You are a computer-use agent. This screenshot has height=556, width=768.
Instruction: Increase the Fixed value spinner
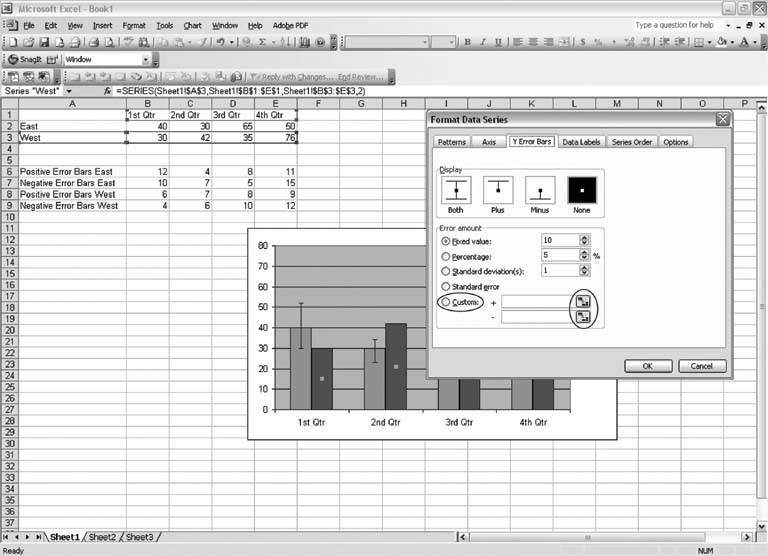click(x=584, y=238)
